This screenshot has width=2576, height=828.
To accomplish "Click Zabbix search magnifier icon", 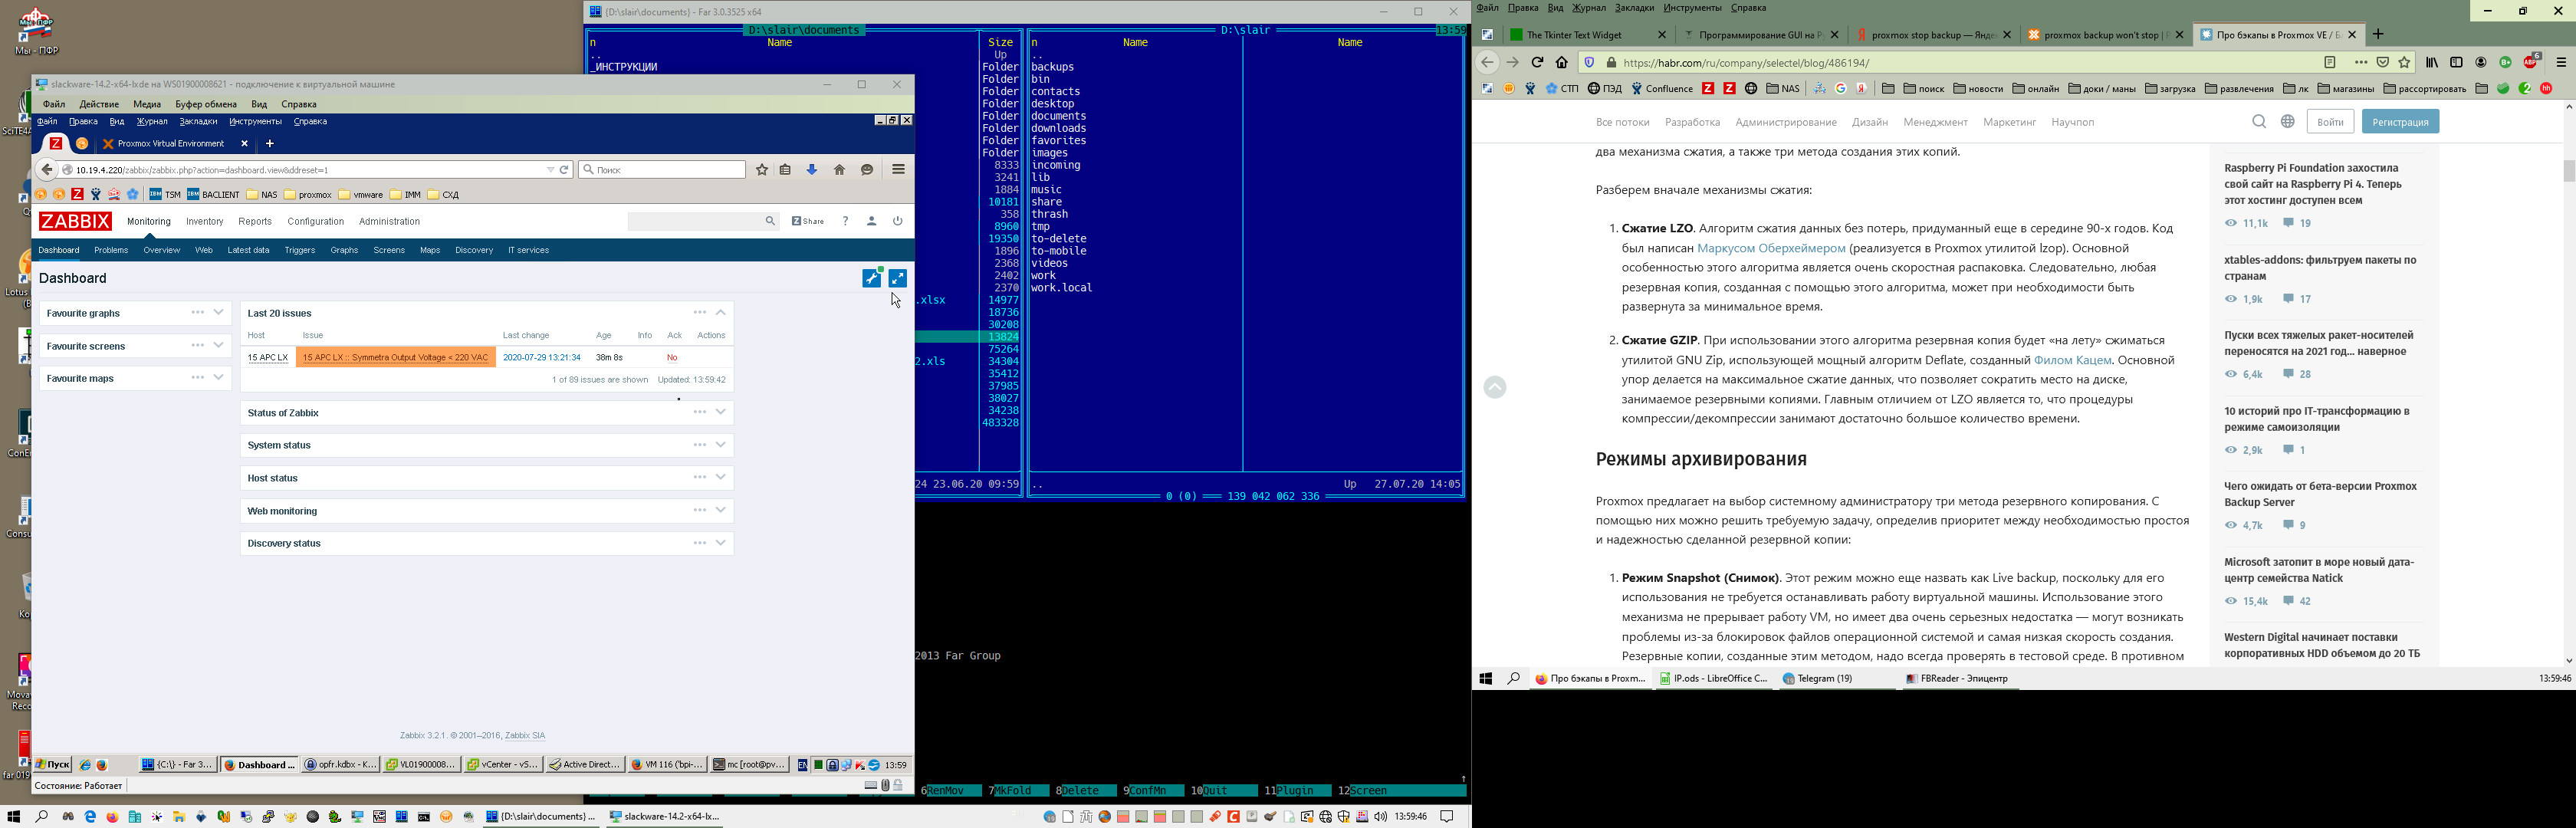I will (x=770, y=221).
